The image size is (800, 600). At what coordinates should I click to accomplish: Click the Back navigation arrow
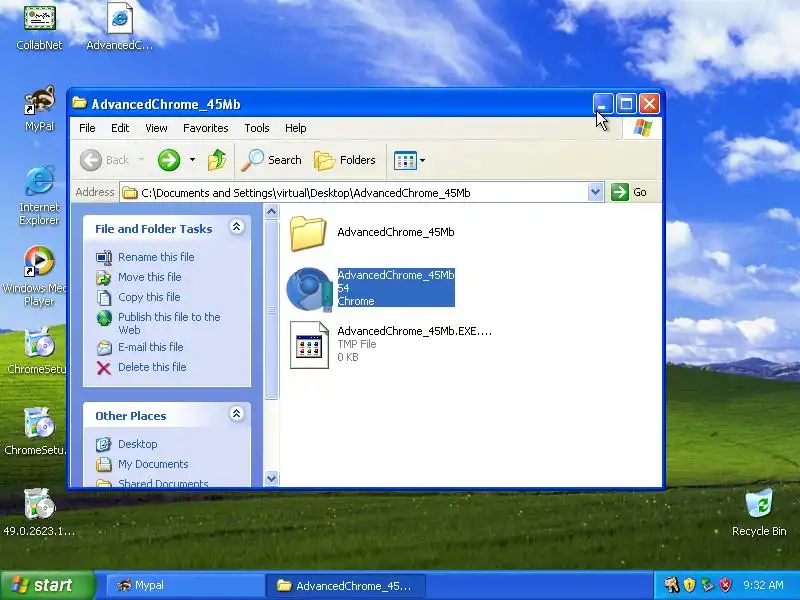coord(91,160)
